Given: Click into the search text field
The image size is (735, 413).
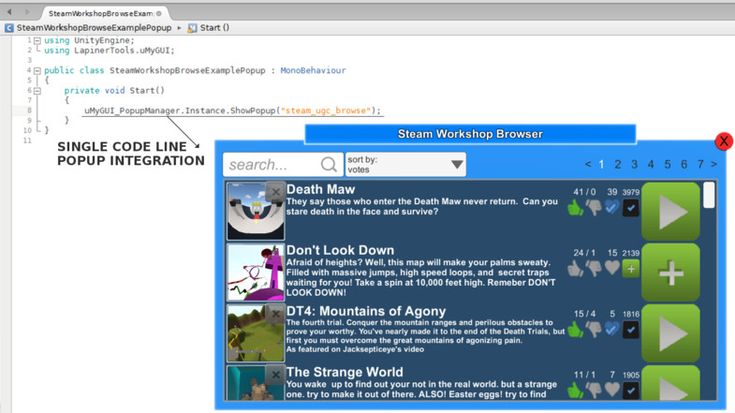Looking at the screenshot, I should click(270, 165).
